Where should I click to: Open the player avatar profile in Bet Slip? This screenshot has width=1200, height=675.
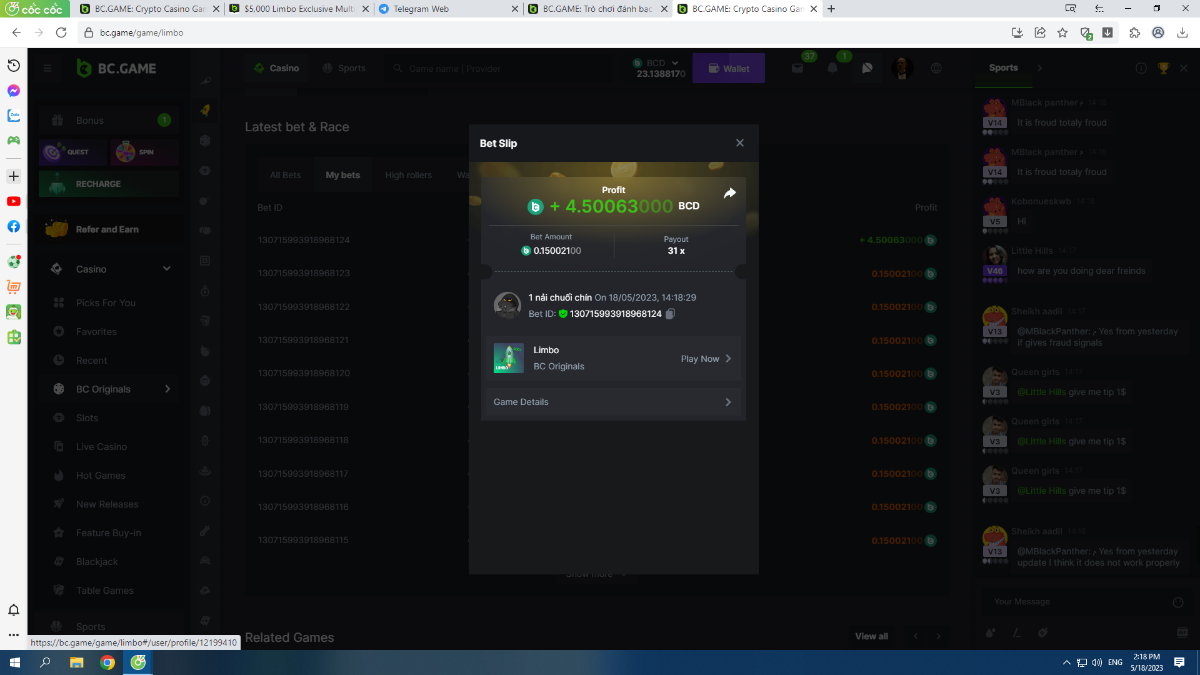(x=507, y=305)
